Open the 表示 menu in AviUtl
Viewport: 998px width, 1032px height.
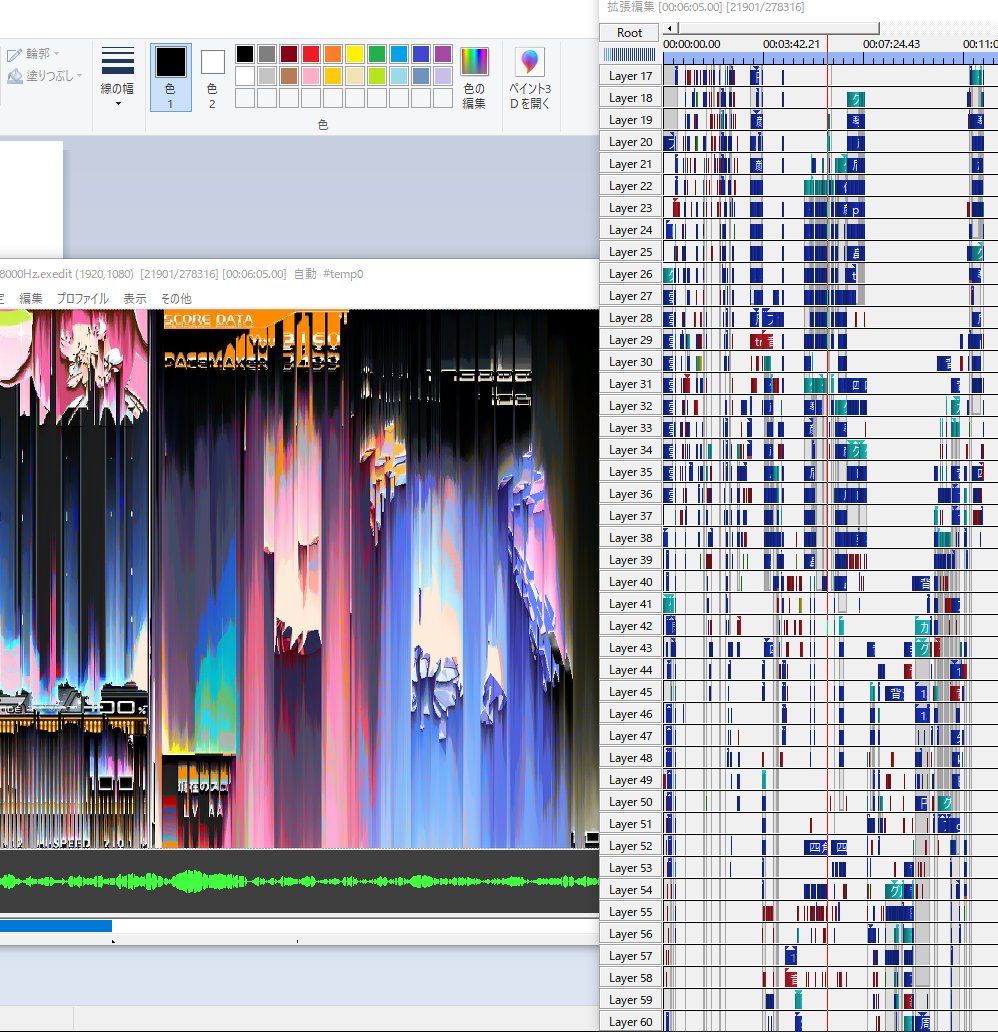pyautogui.click(x=135, y=298)
